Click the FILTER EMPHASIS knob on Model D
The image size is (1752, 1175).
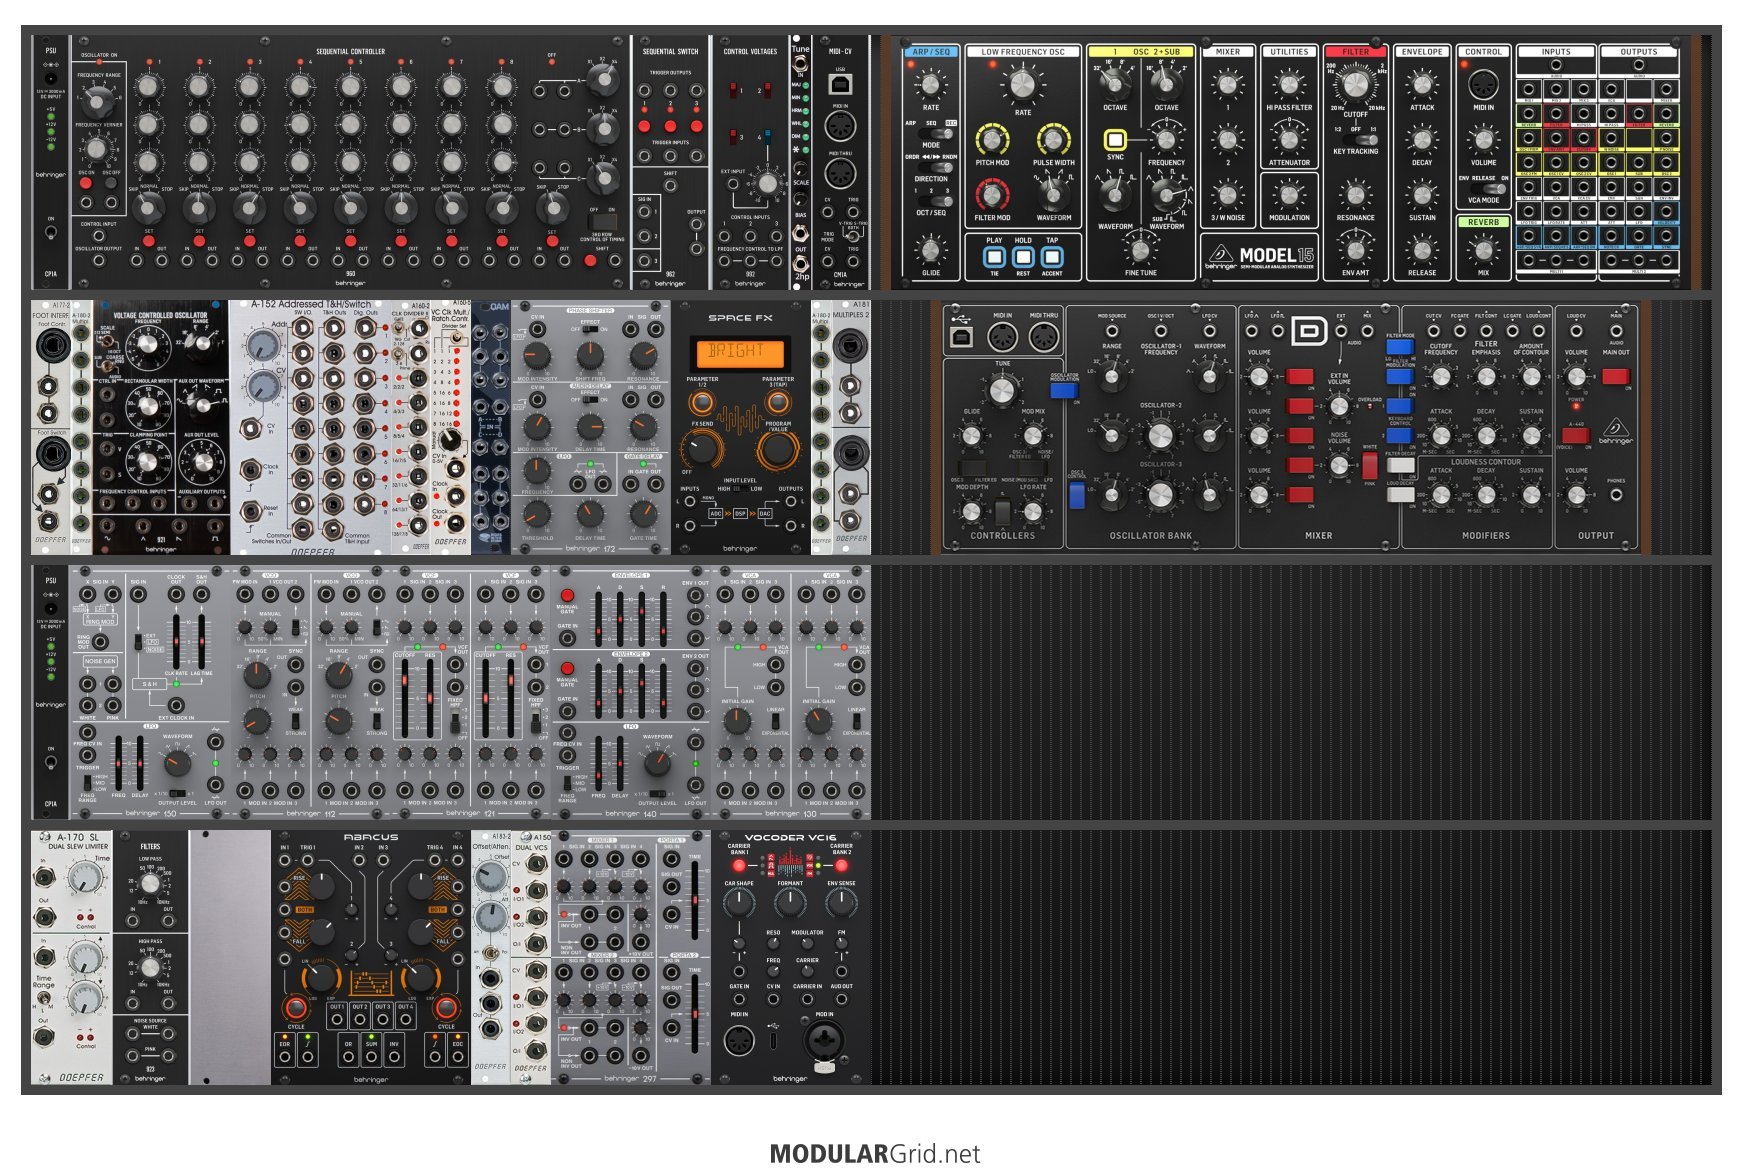1486,376
